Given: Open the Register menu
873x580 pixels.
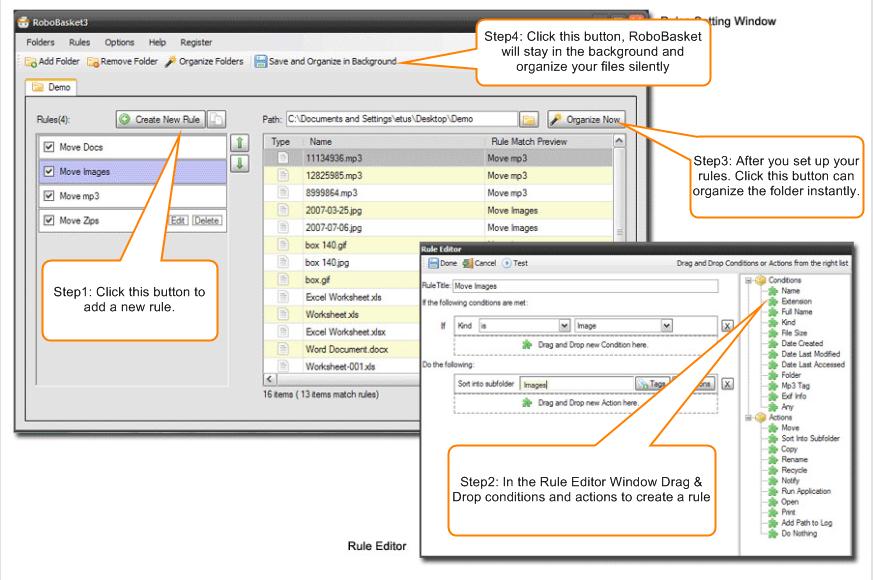Looking at the screenshot, I should coord(196,42).
